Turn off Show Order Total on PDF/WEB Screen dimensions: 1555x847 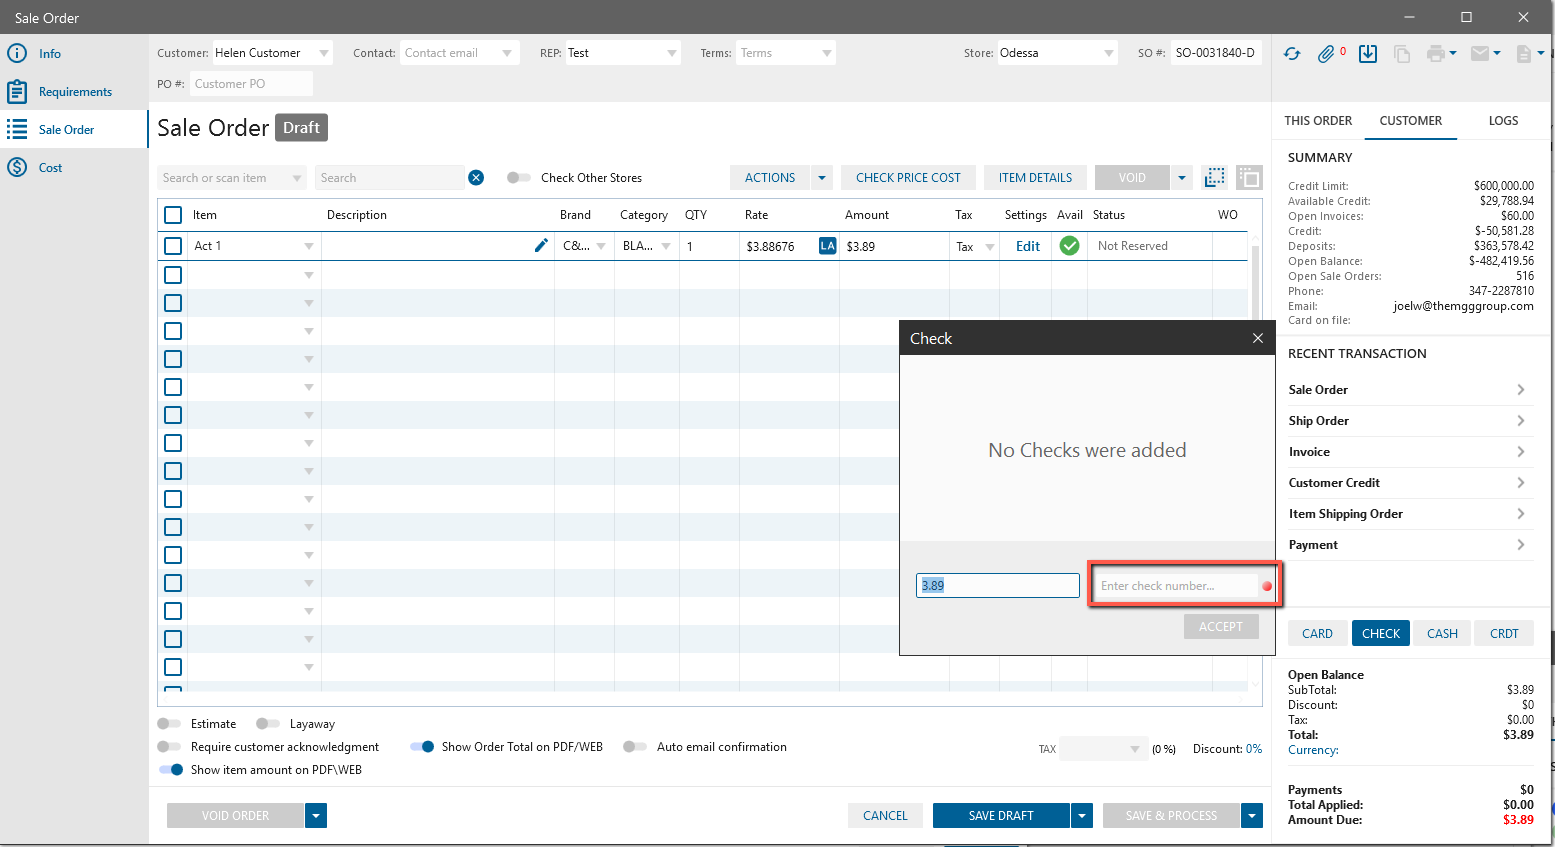(x=422, y=747)
